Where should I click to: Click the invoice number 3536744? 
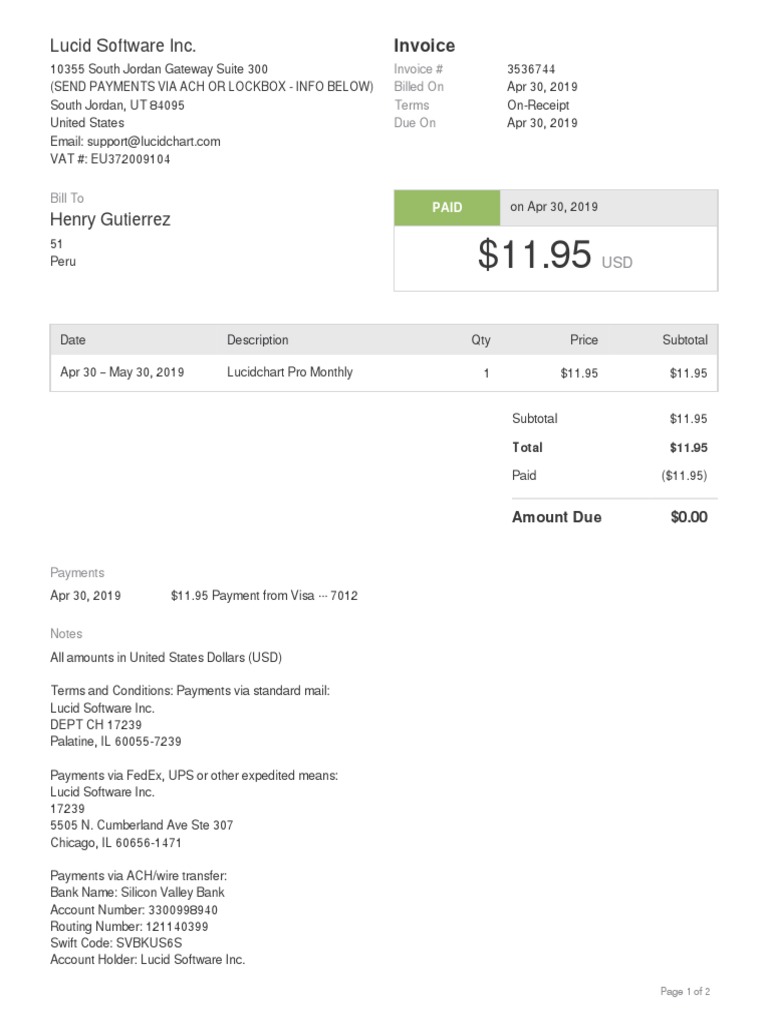point(531,69)
